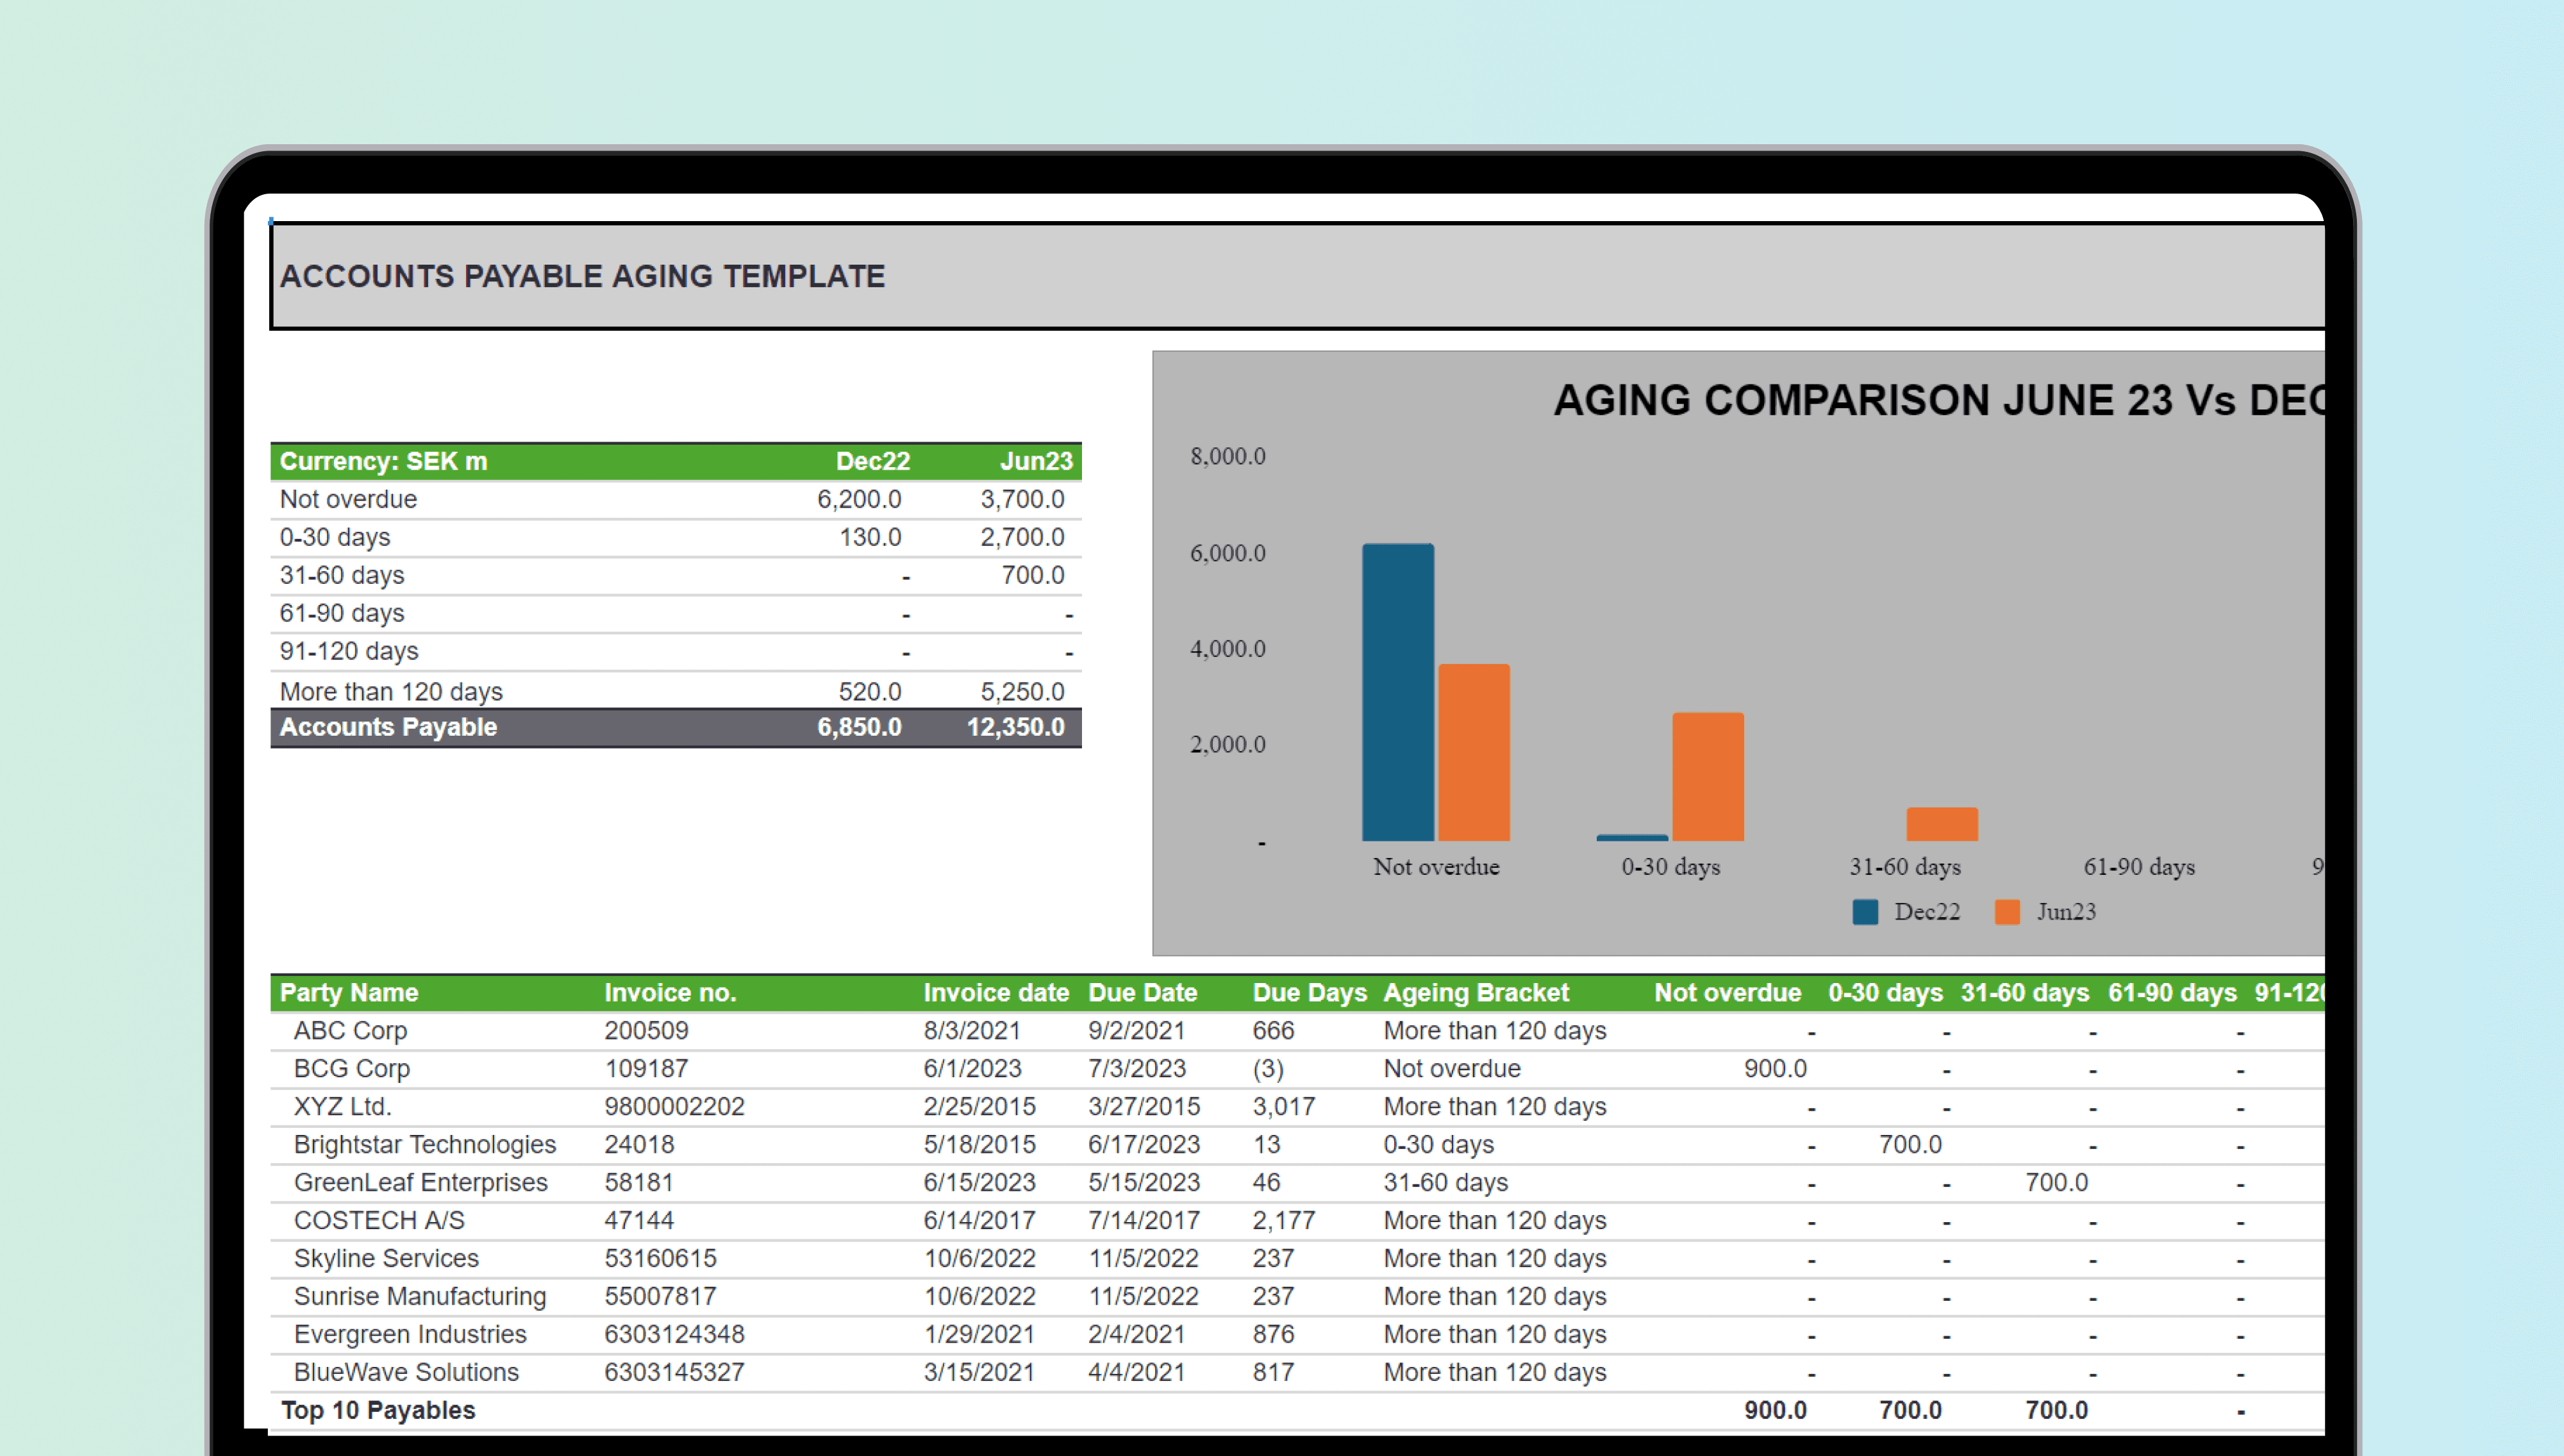Select the Jun23 31-60 days orange bar
This screenshot has height=1456, width=2564.
(x=1942, y=824)
